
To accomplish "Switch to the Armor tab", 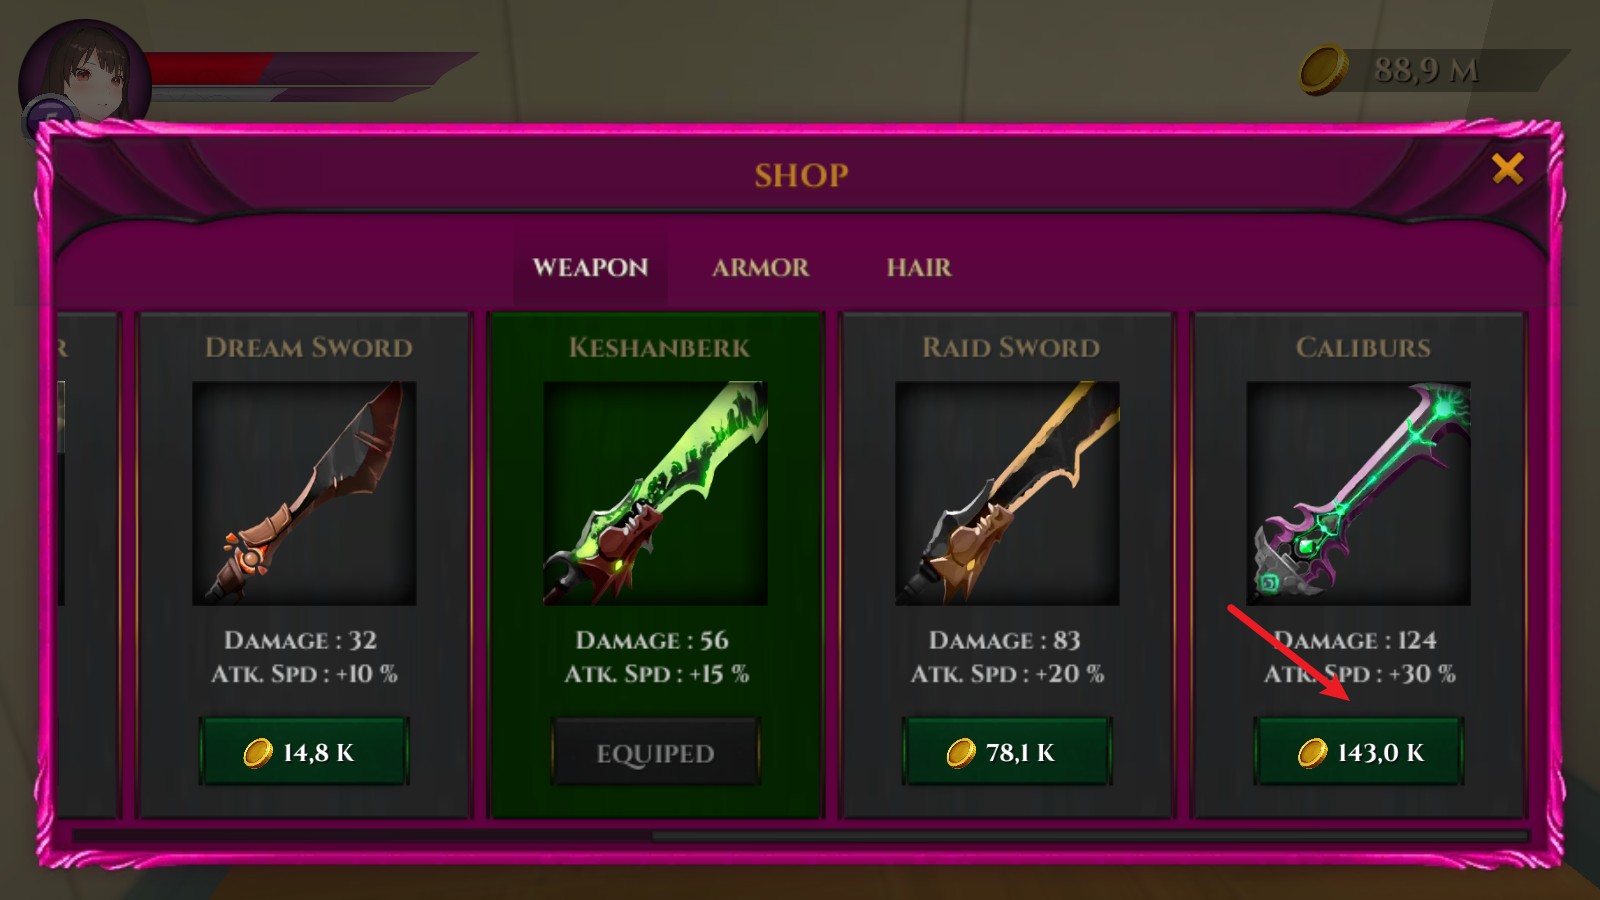I will pos(760,267).
